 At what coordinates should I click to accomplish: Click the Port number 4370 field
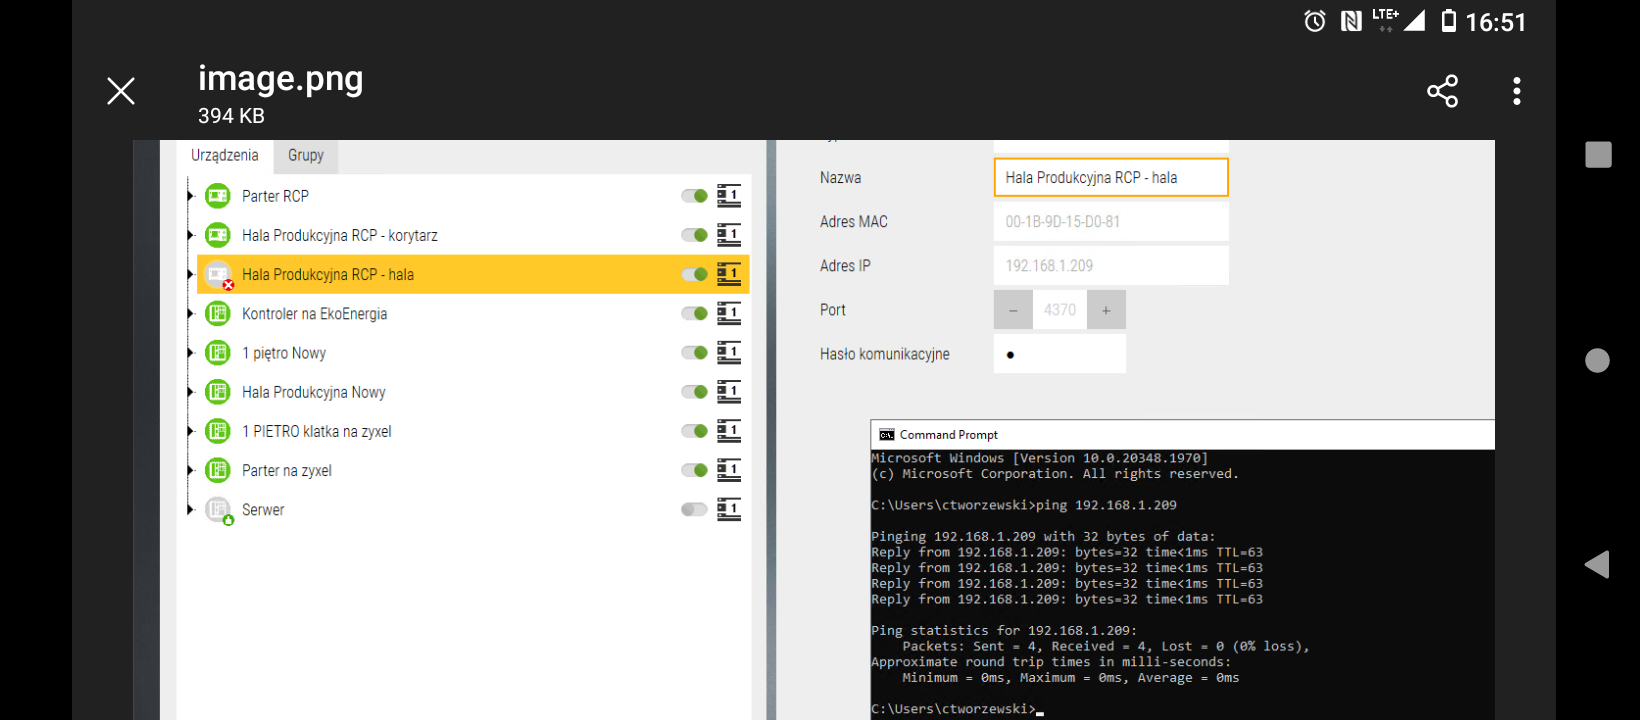[x=1060, y=310]
